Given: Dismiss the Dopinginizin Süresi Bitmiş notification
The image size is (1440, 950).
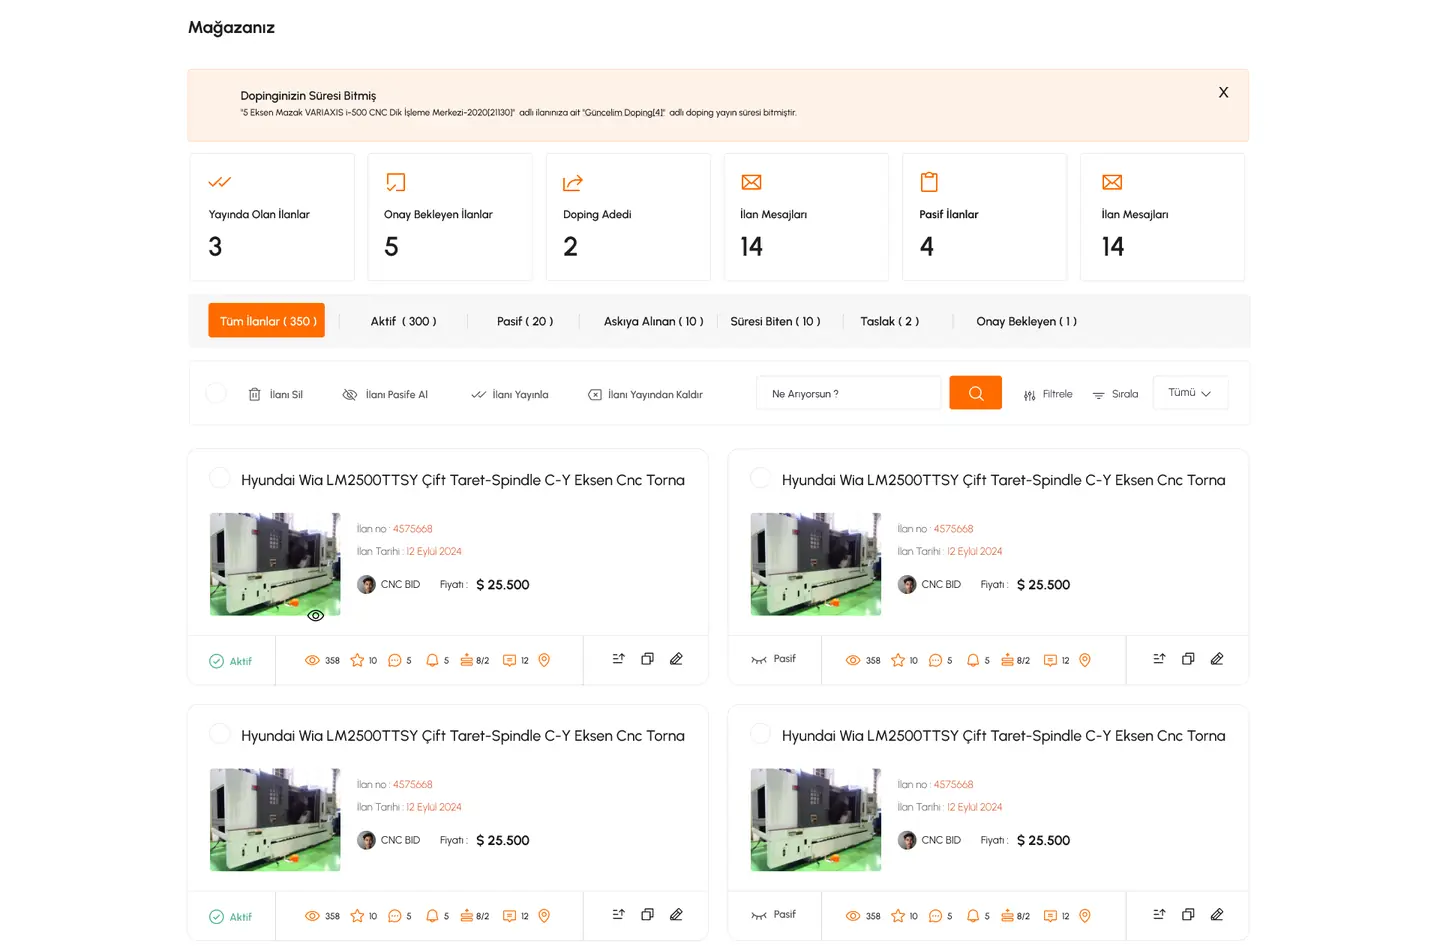Looking at the screenshot, I should pos(1223,92).
